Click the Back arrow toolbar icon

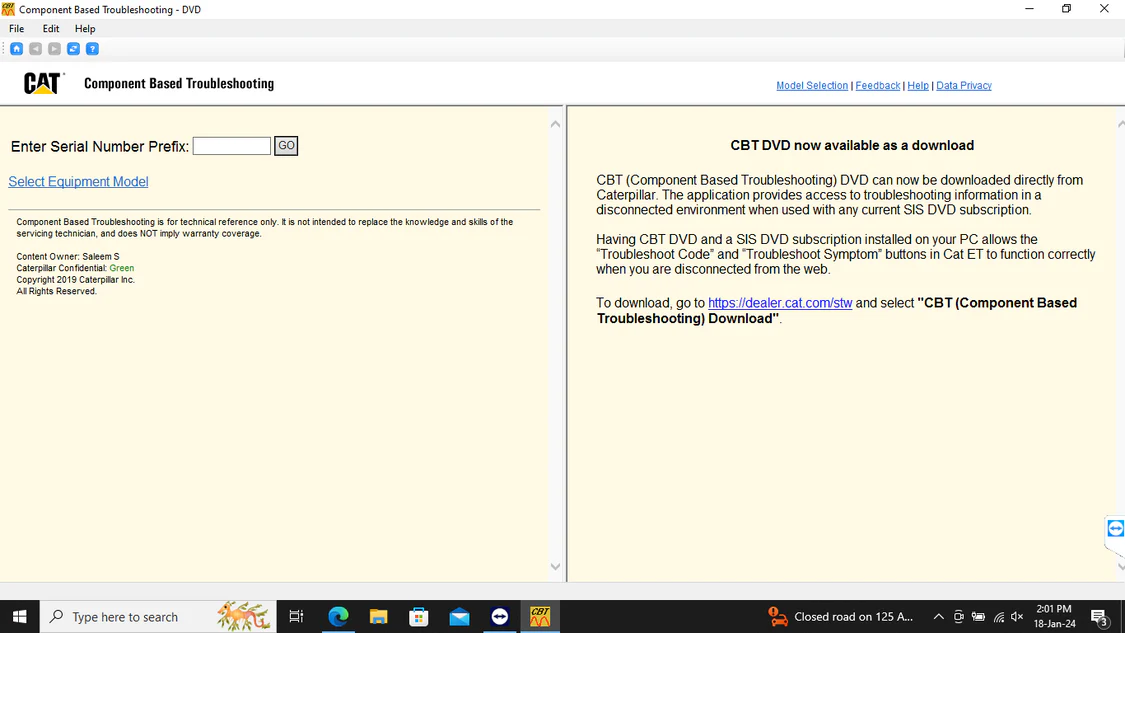(36, 49)
